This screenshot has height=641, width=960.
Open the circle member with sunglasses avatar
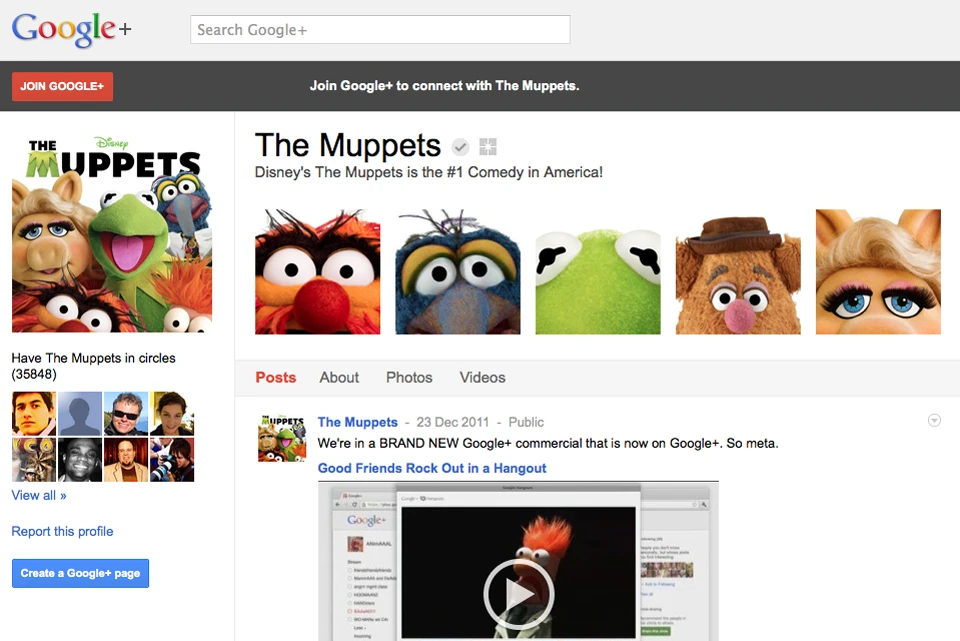[126, 414]
